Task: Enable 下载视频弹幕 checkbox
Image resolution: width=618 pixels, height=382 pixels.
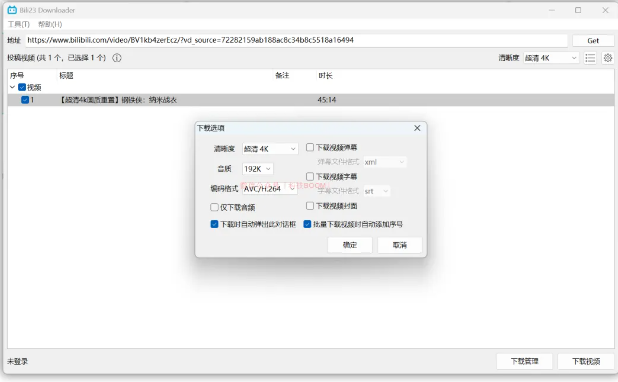Action: (x=310, y=147)
